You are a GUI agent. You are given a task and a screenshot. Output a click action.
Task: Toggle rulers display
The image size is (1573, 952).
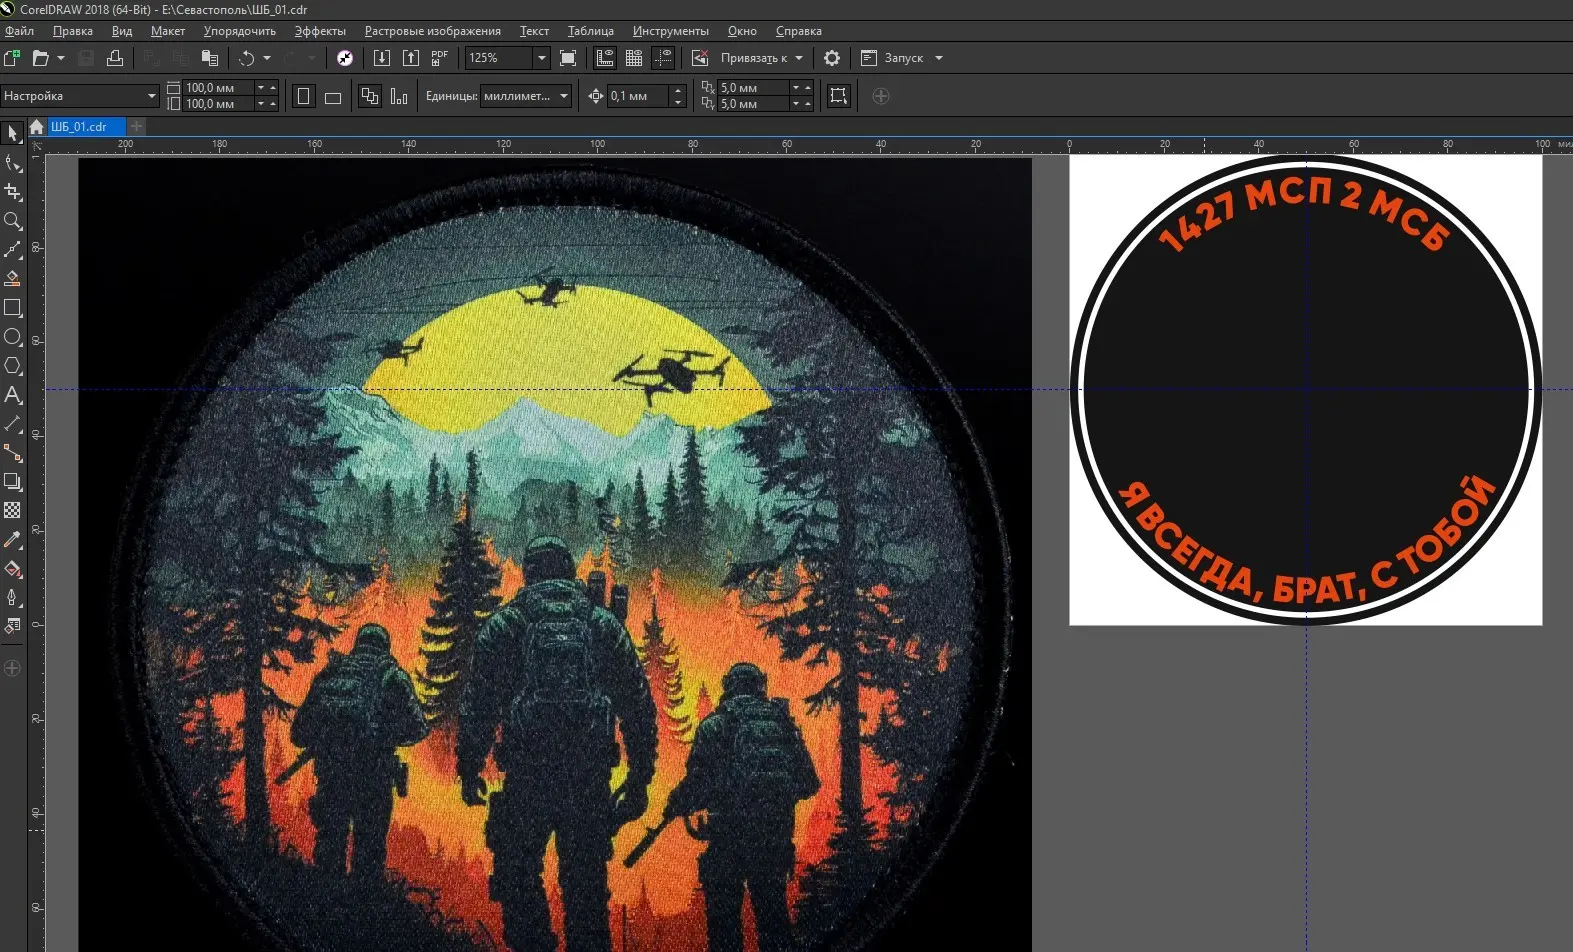click(x=605, y=58)
